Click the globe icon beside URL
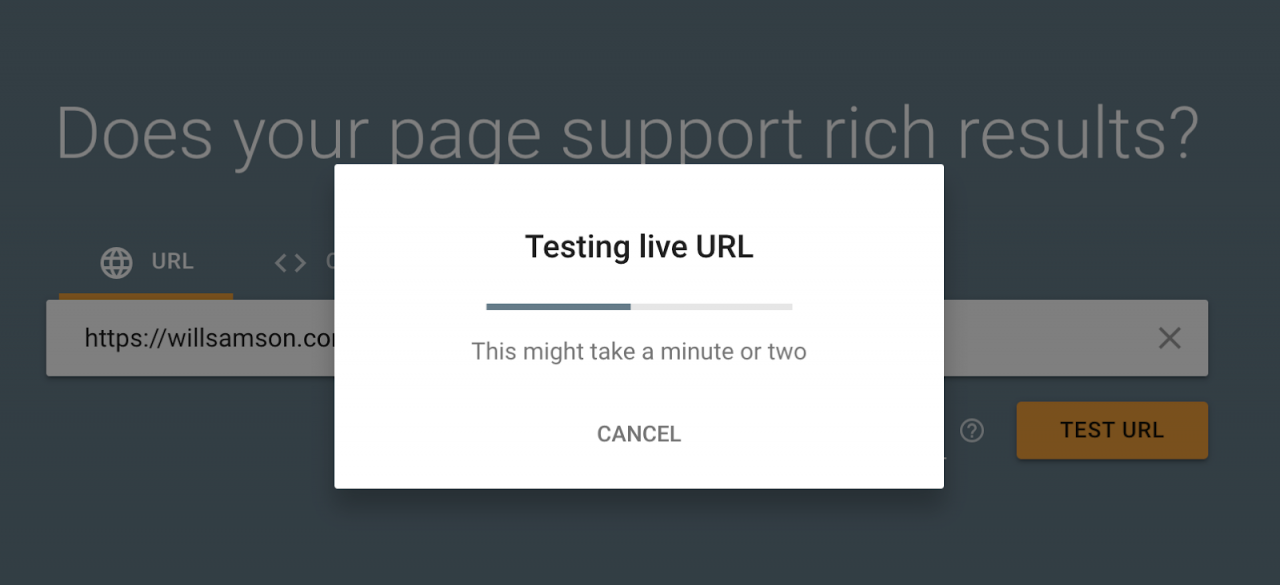This screenshot has width=1280, height=585. tap(116, 262)
